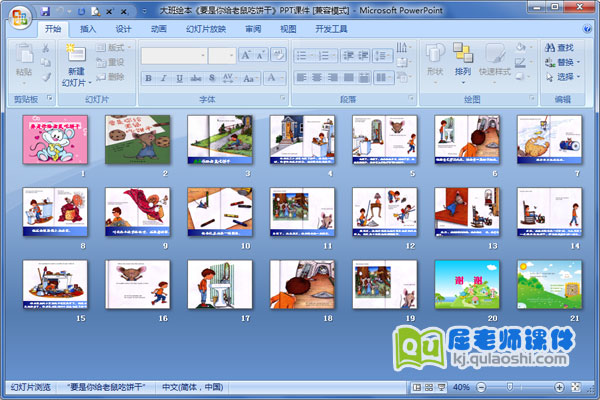
Task: Toggle Slide Sorter view button
Action: tap(430, 386)
